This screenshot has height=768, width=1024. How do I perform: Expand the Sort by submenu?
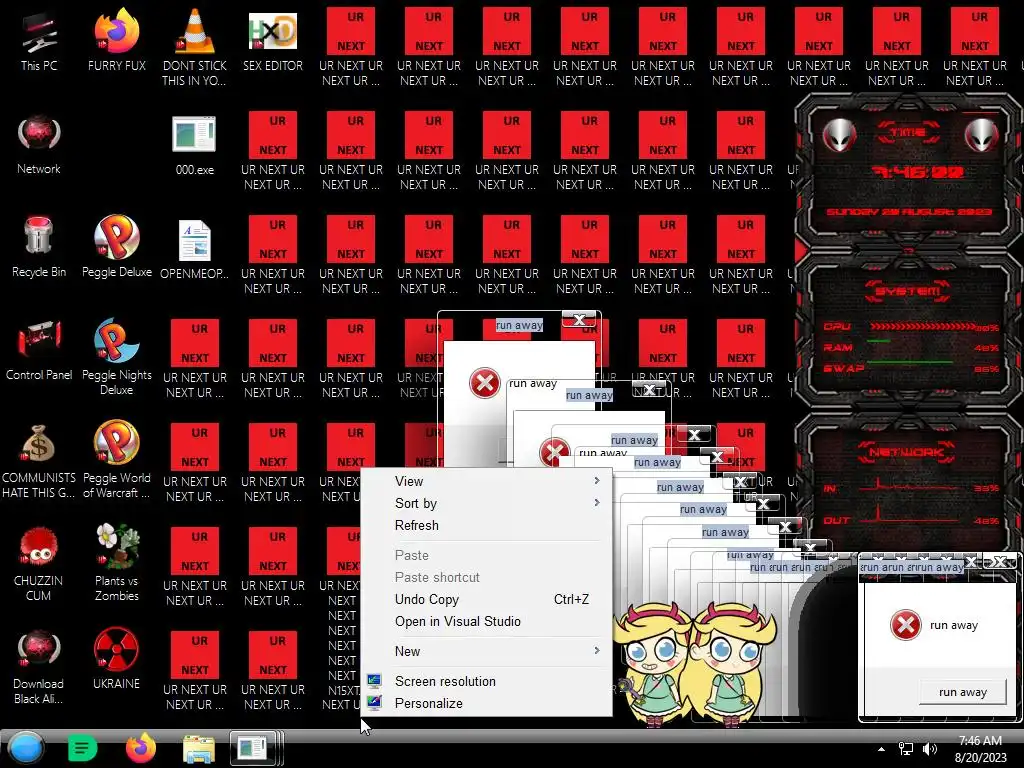(487, 504)
